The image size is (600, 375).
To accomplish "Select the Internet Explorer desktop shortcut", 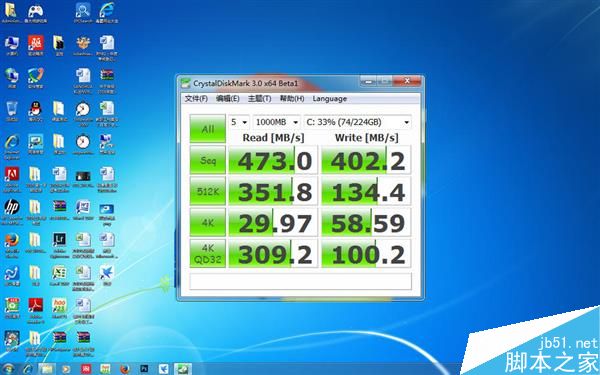I will pos(12,146).
